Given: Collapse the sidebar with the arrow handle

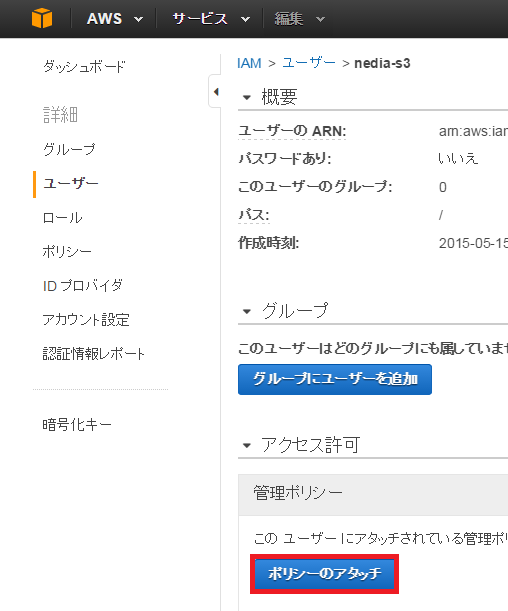Looking at the screenshot, I should (x=215, y=92).
